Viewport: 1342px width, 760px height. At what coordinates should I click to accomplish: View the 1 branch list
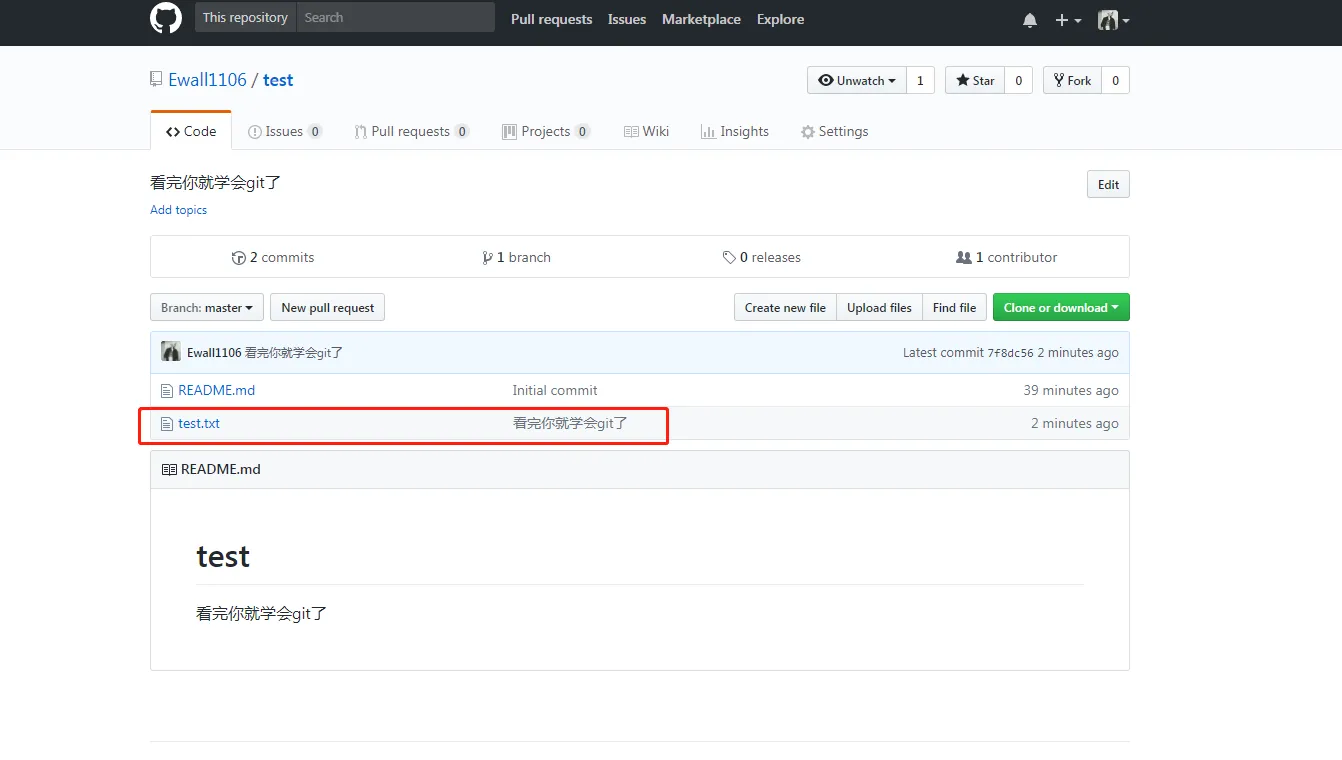tap(516, 257)
